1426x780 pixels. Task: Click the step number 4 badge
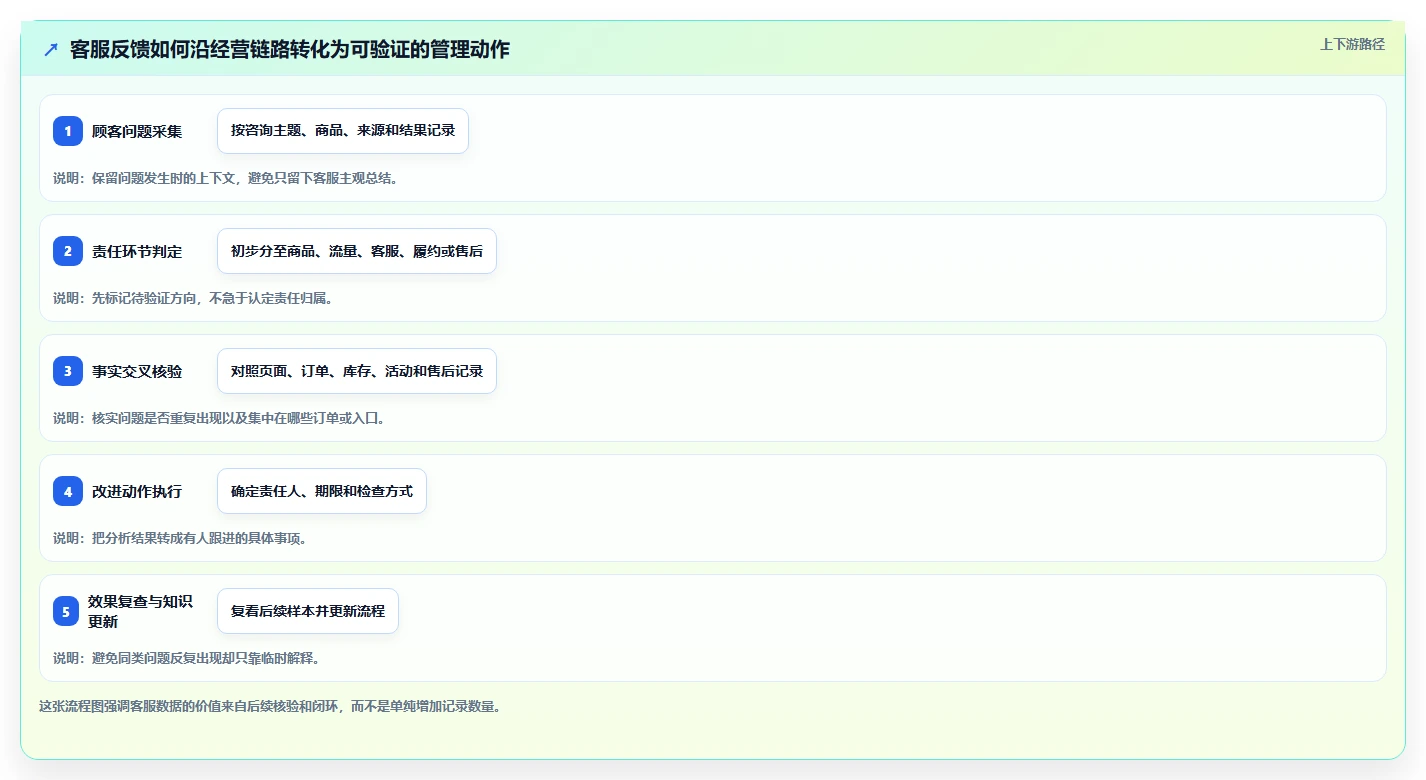point(68,491)
